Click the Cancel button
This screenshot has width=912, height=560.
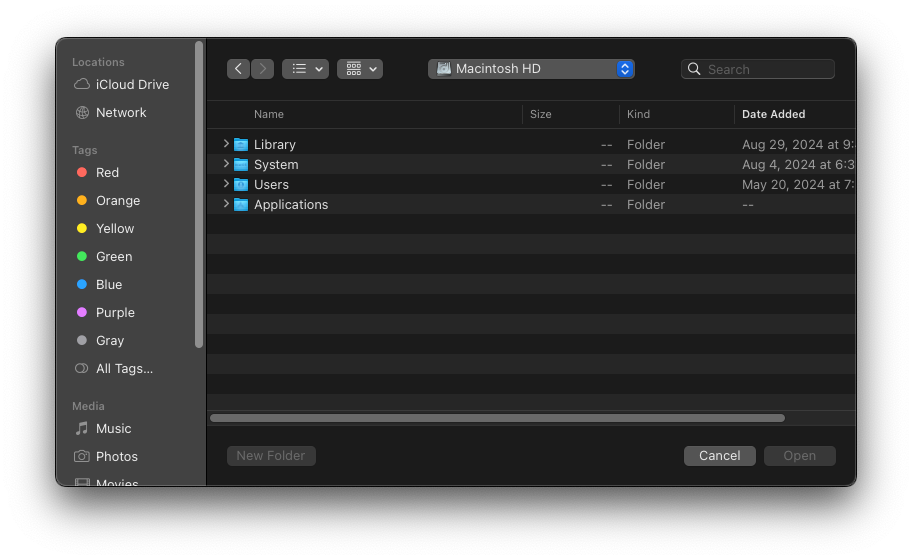[x=719, y=456]
